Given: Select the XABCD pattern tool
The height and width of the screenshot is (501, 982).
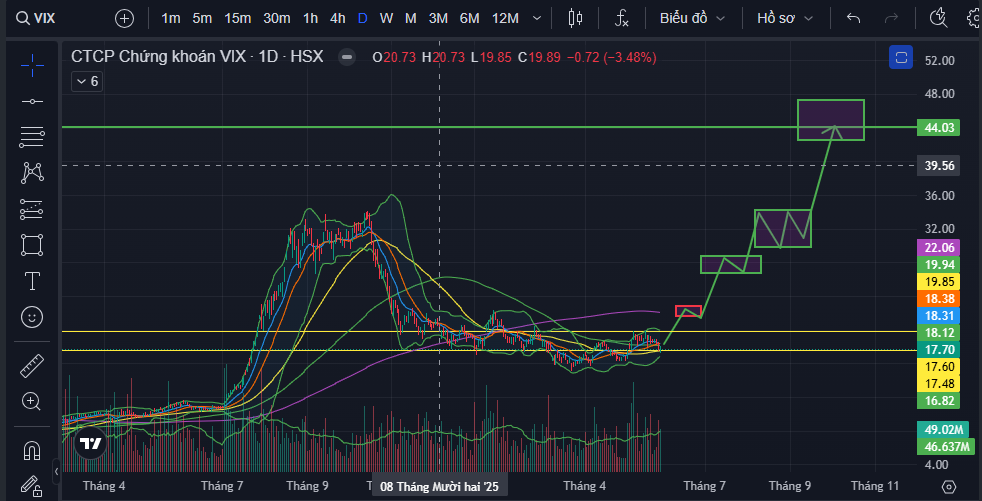Looking at the screenshot, I should 32,173.
